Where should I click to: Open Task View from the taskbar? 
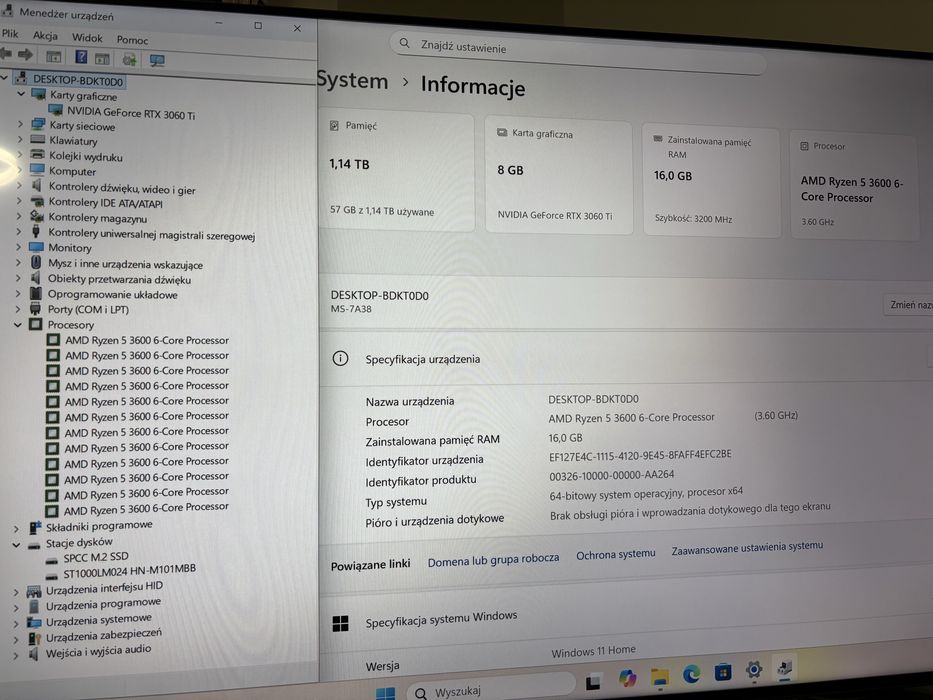pyautogui.click(x=593, y=682)
